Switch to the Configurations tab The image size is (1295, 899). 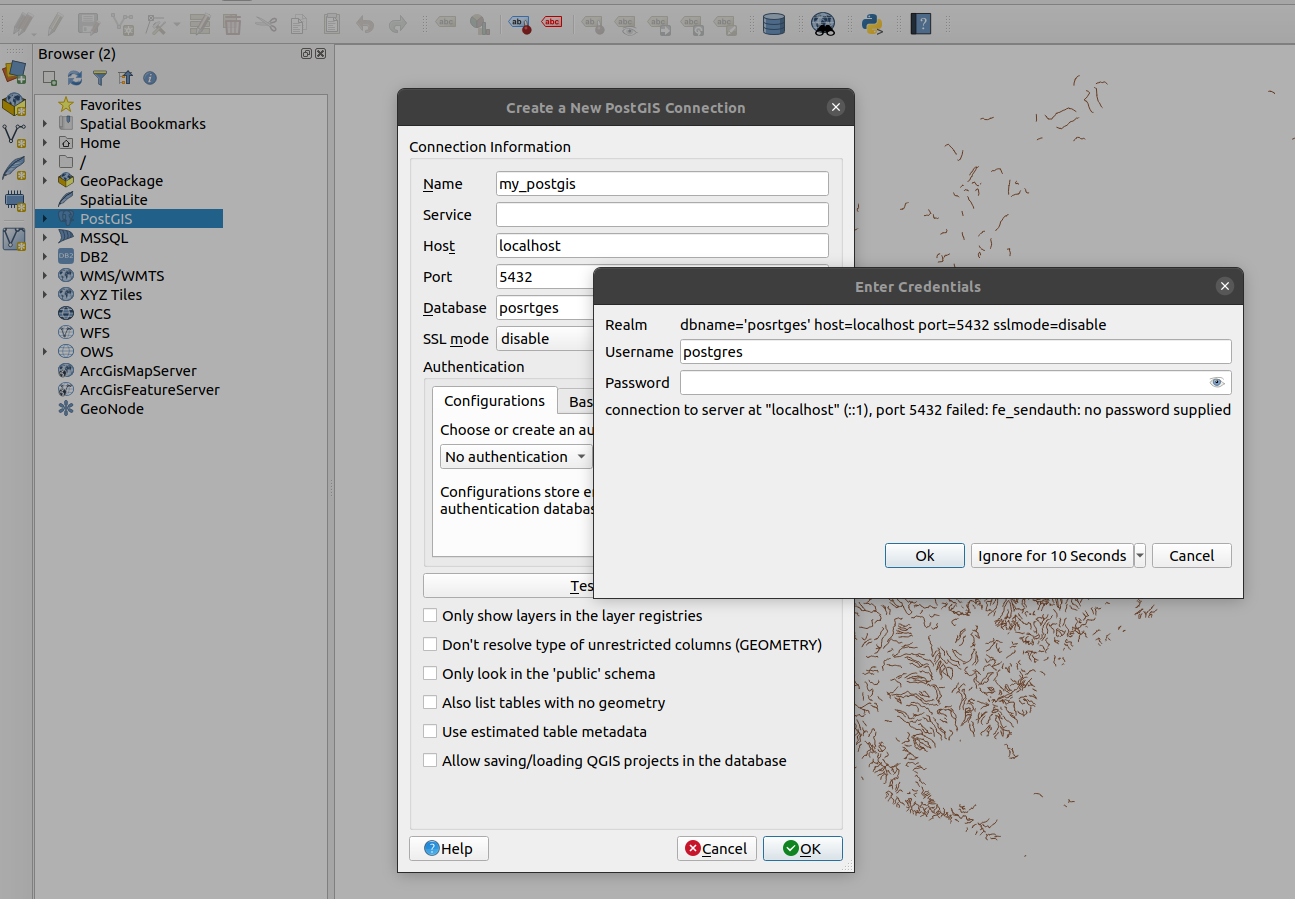[494, 401]
